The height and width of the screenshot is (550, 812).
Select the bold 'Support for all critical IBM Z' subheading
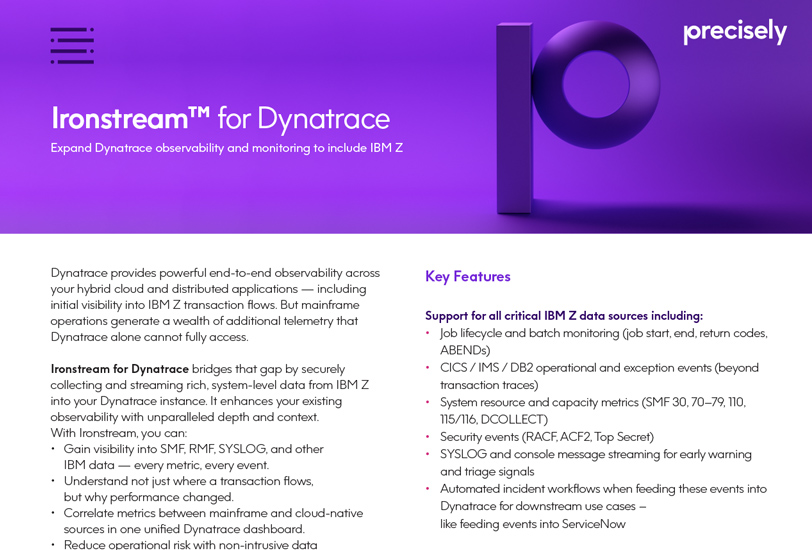pos(563,315)
